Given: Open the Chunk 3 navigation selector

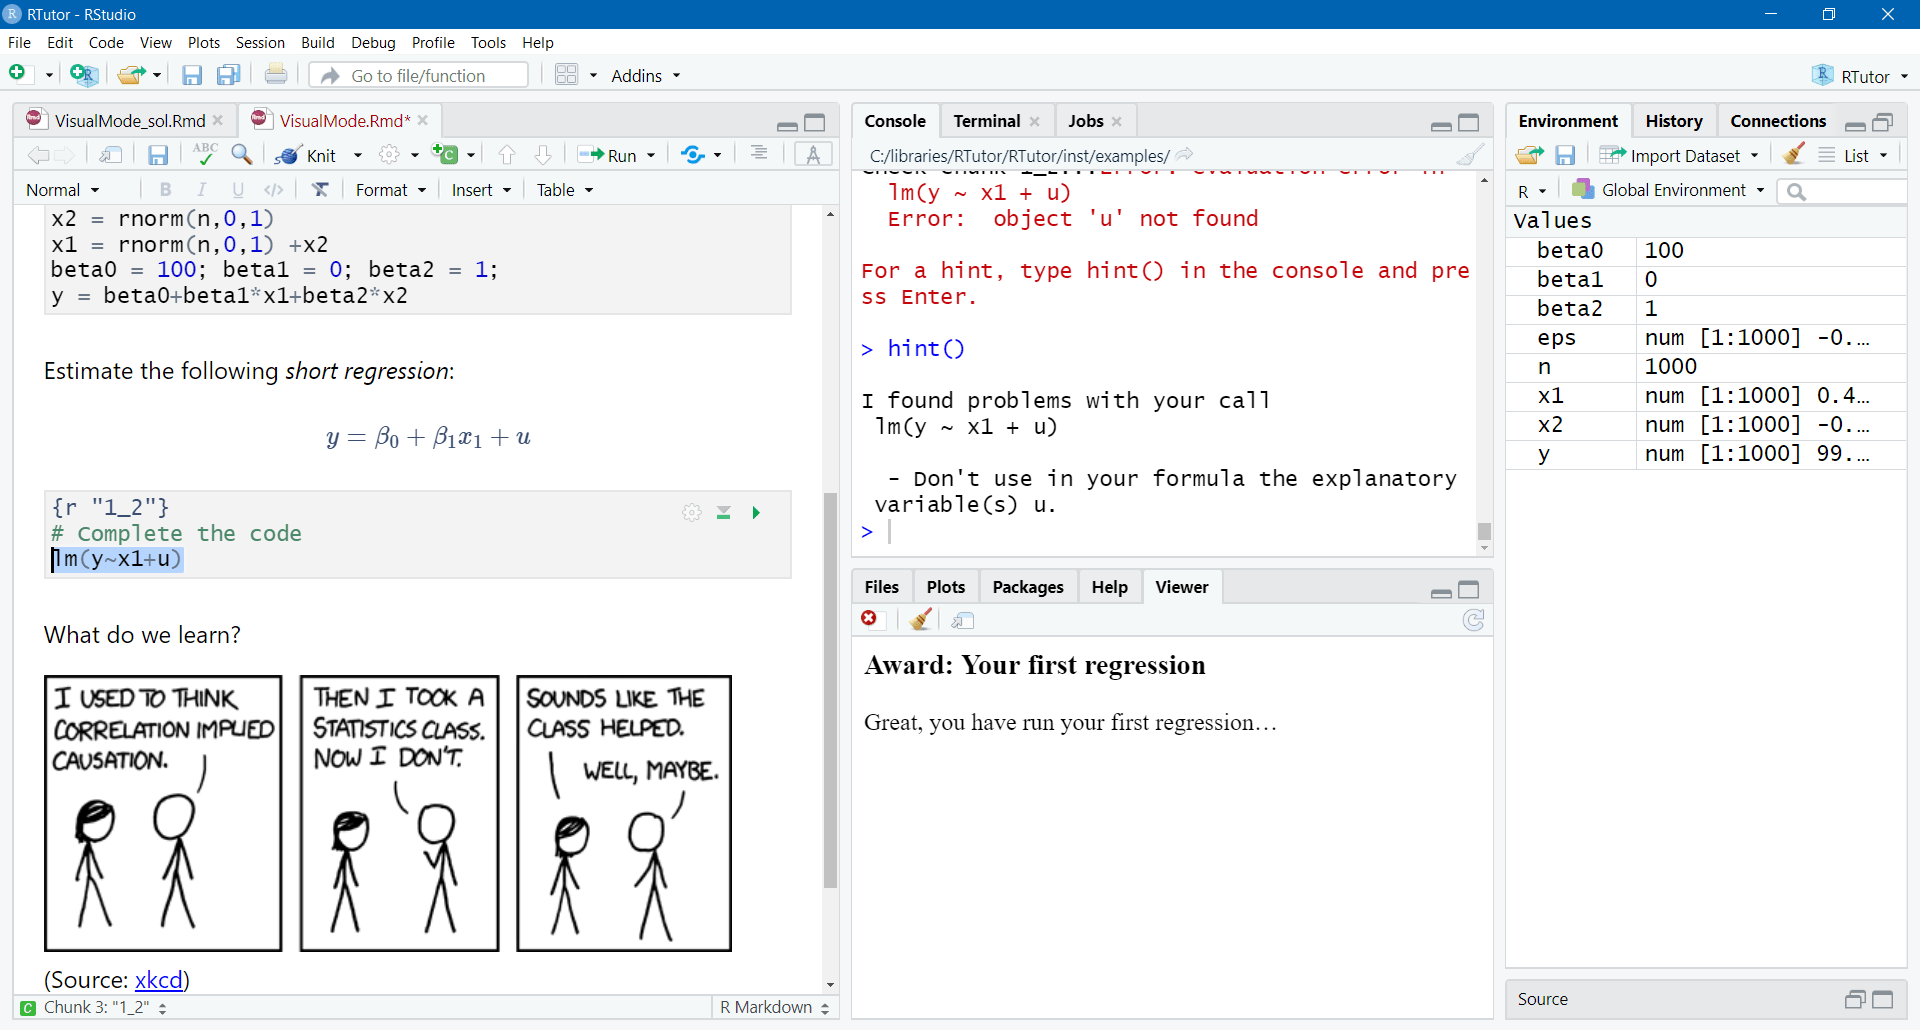Looking at the screenshot, I should [x=94, y=1007].
